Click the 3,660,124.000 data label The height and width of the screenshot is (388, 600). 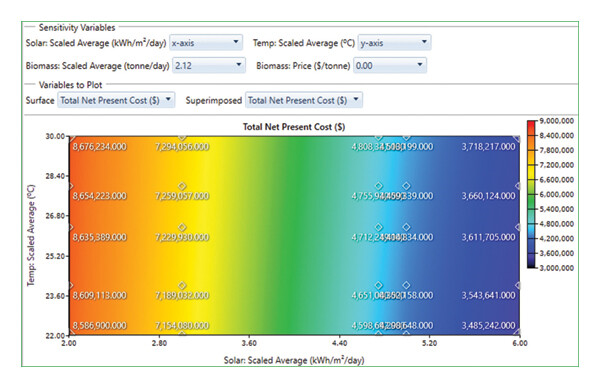(x=488, y=196)
